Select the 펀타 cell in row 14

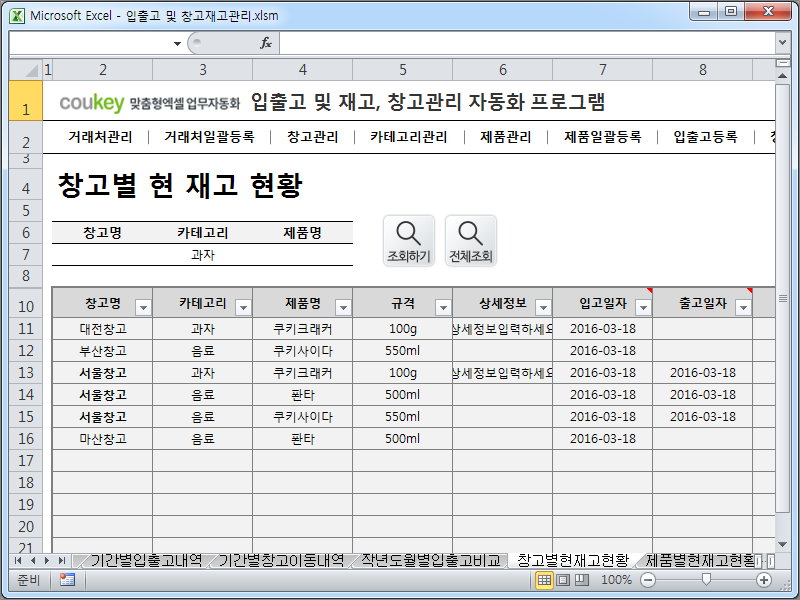(x=303, y=395)
